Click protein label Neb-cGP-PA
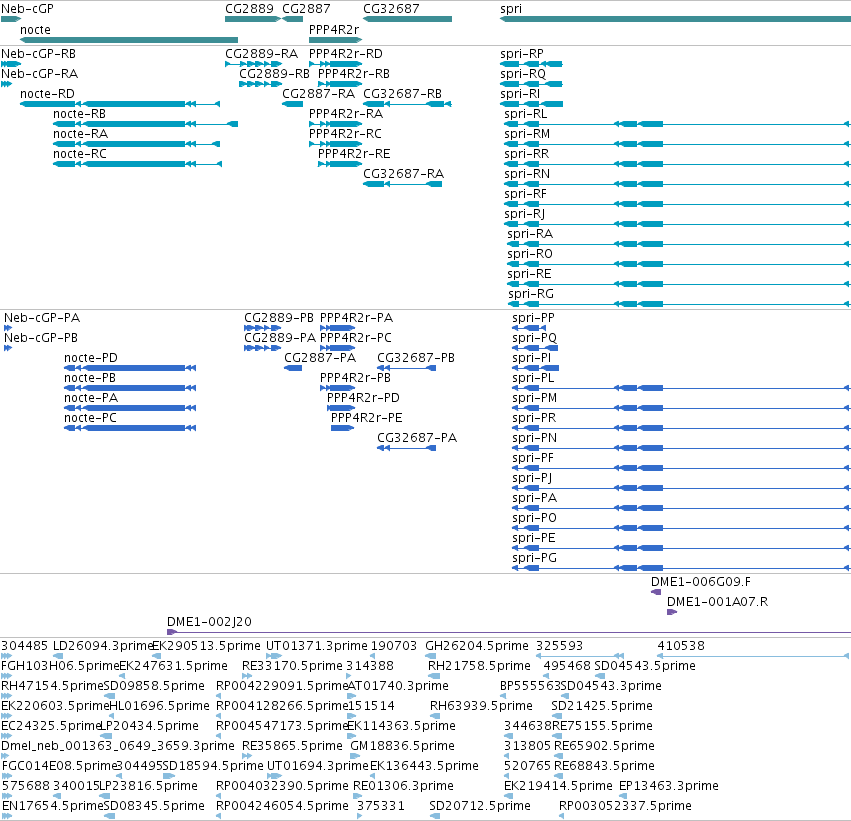The image size is (851, 821). coord(42,317)
